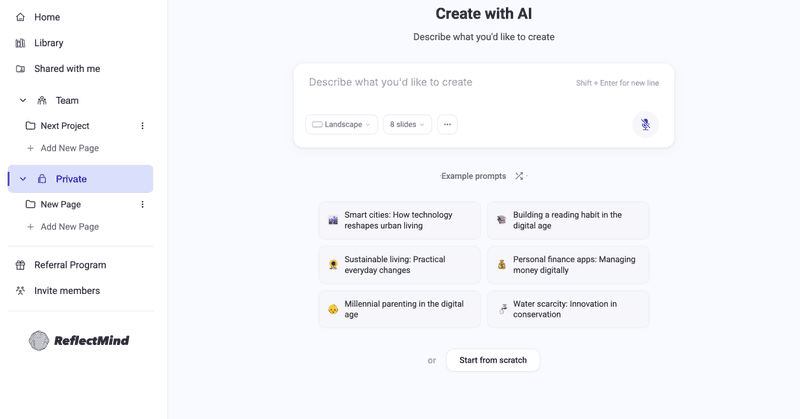Open the Next Project folder

coord(65,126)
